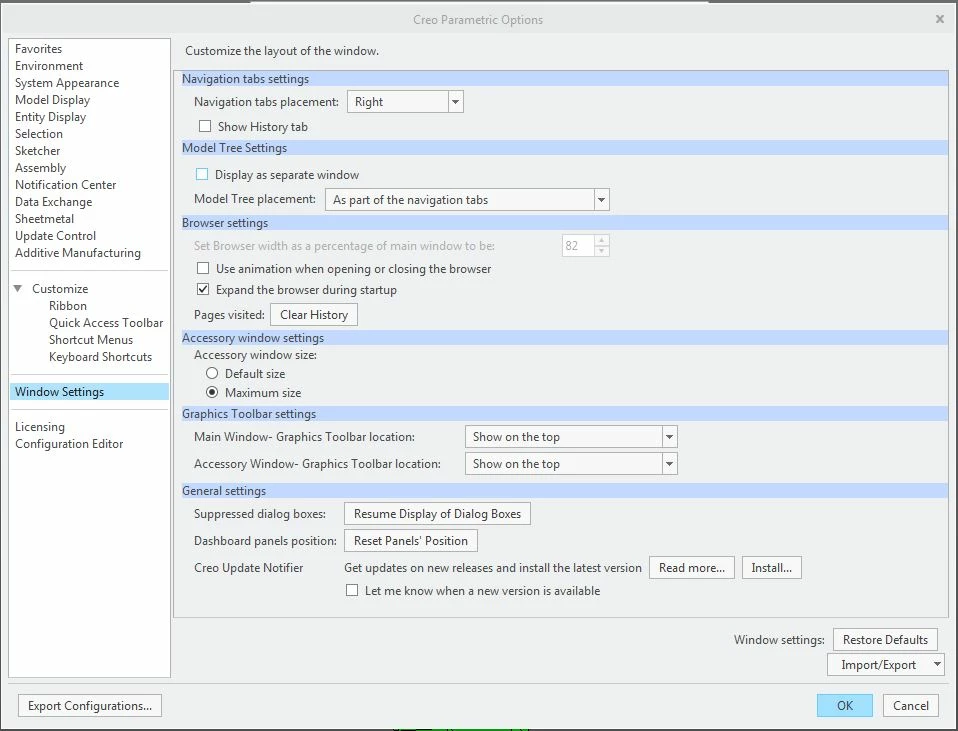Image resolution: width=958 pixels, height=731 pixels.
Task: Collapse the Customize tree node
Action: click(x=18, y=288)
